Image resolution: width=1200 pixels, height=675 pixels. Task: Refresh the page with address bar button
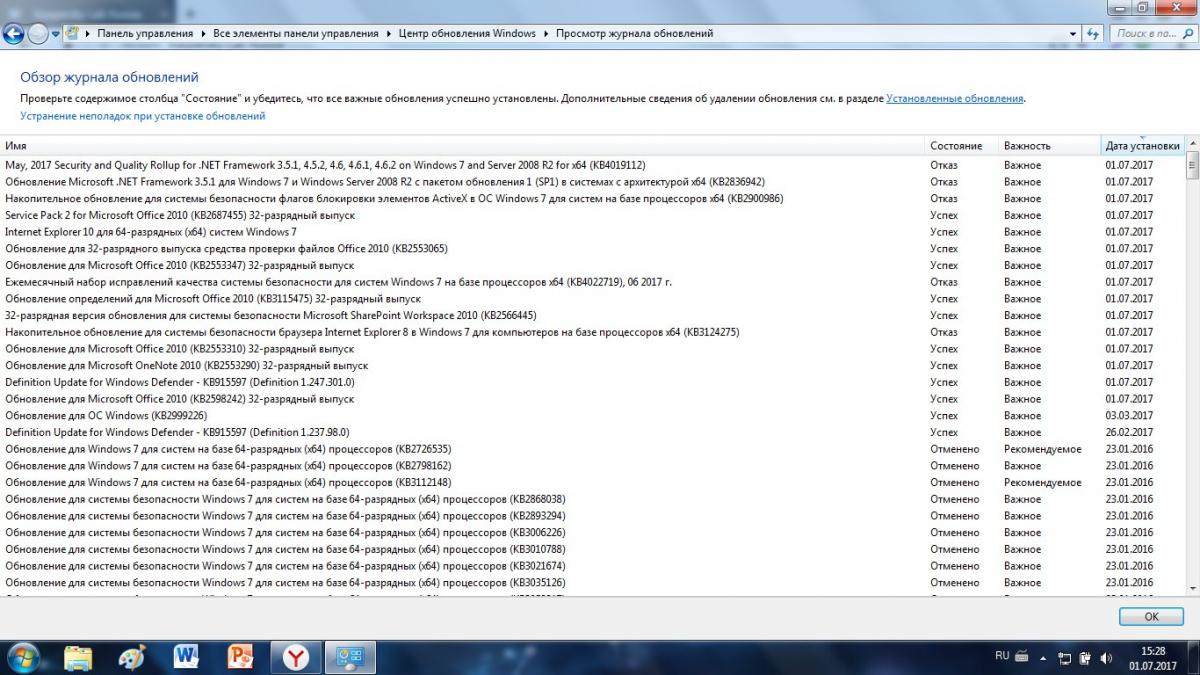[1094, 33]
